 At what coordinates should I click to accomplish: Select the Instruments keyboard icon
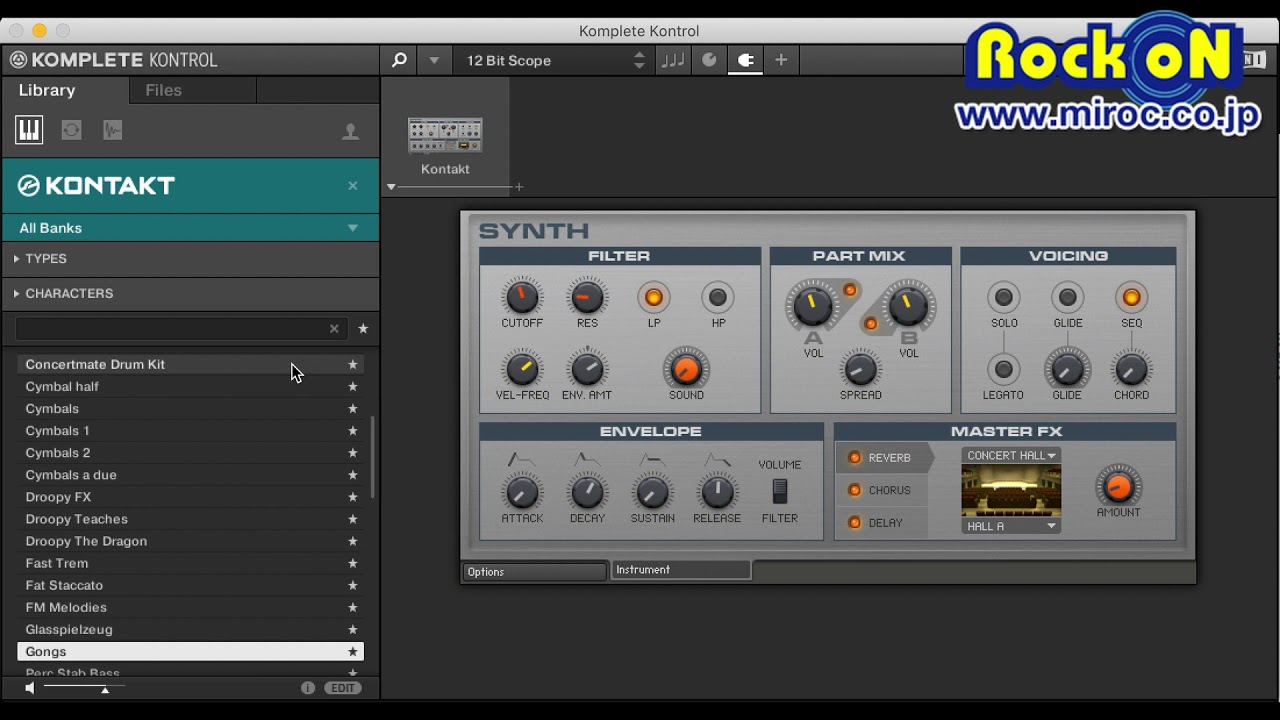[29, 130]
